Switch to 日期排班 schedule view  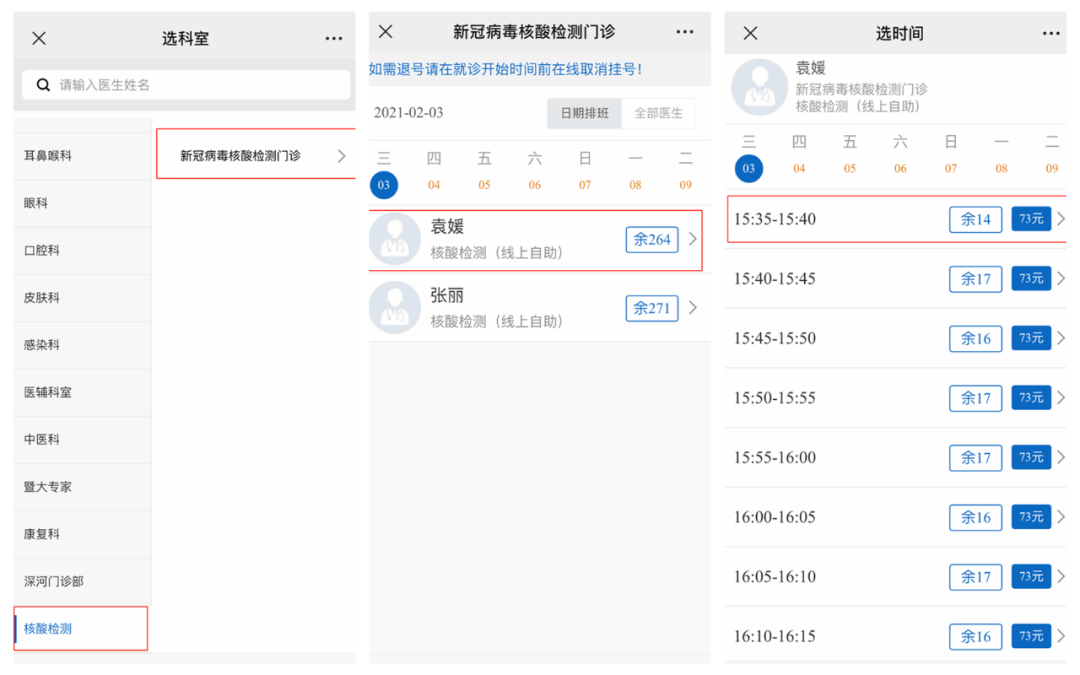[584, 113]
